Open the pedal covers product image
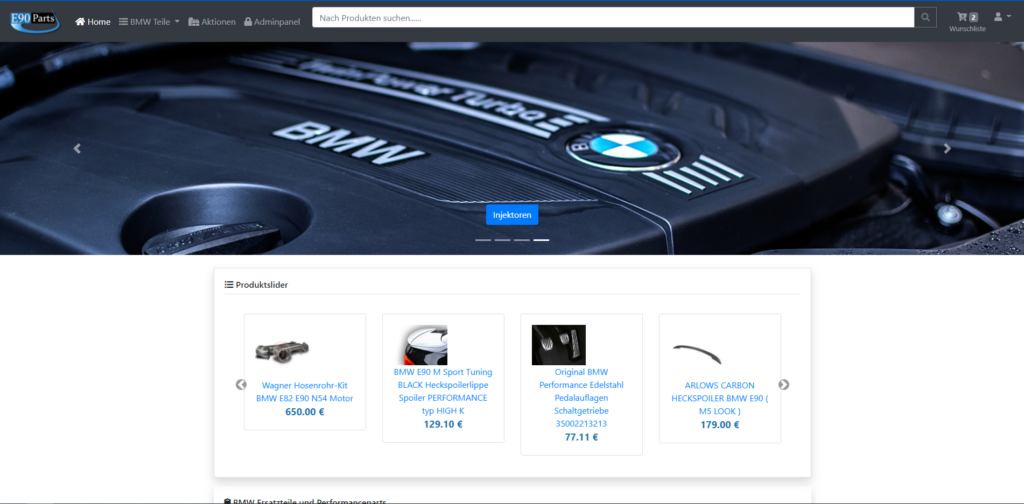This screenshot has width=1024, height=504. (558, 345)
